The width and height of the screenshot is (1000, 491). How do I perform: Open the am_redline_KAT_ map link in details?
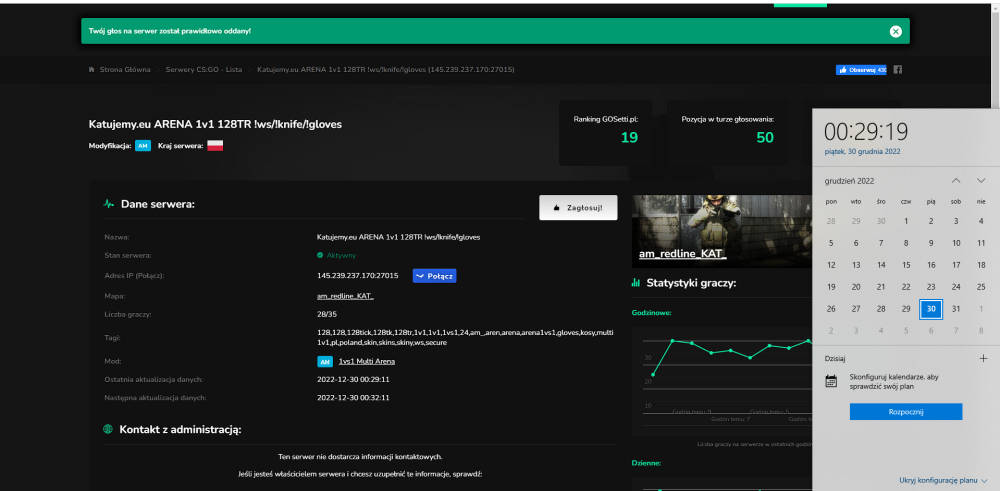345,297
